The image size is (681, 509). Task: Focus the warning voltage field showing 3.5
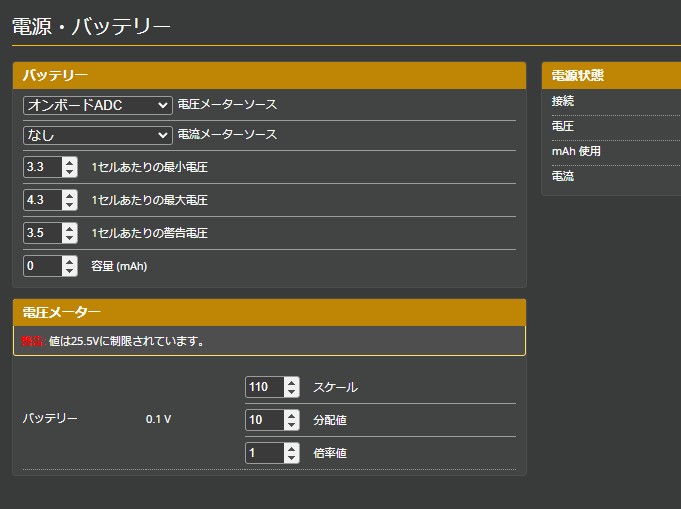pos(43,233)
